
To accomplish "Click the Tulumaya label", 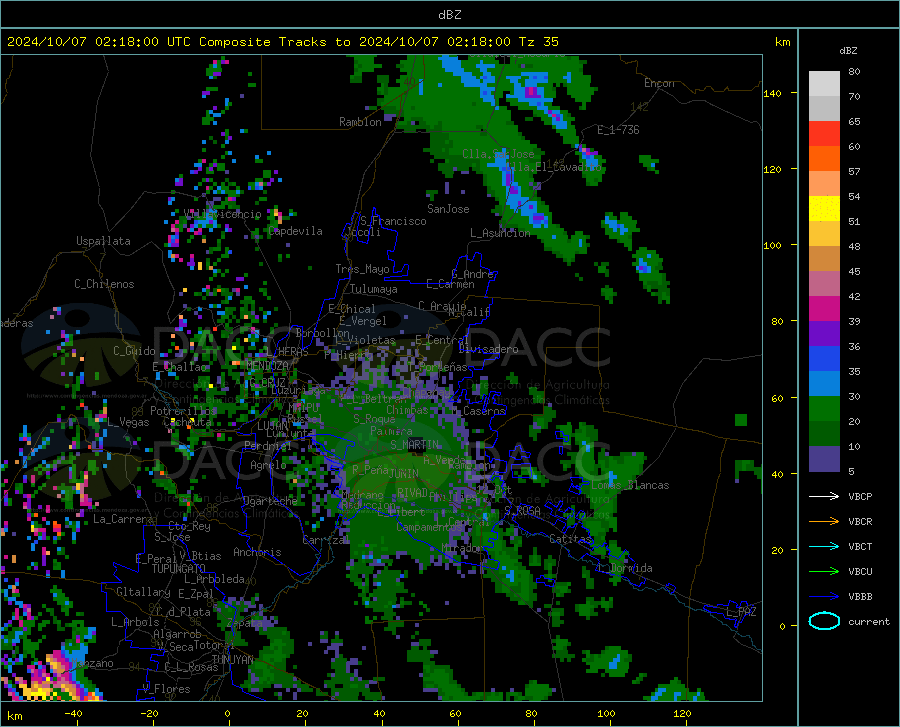I will click(374, 289).
